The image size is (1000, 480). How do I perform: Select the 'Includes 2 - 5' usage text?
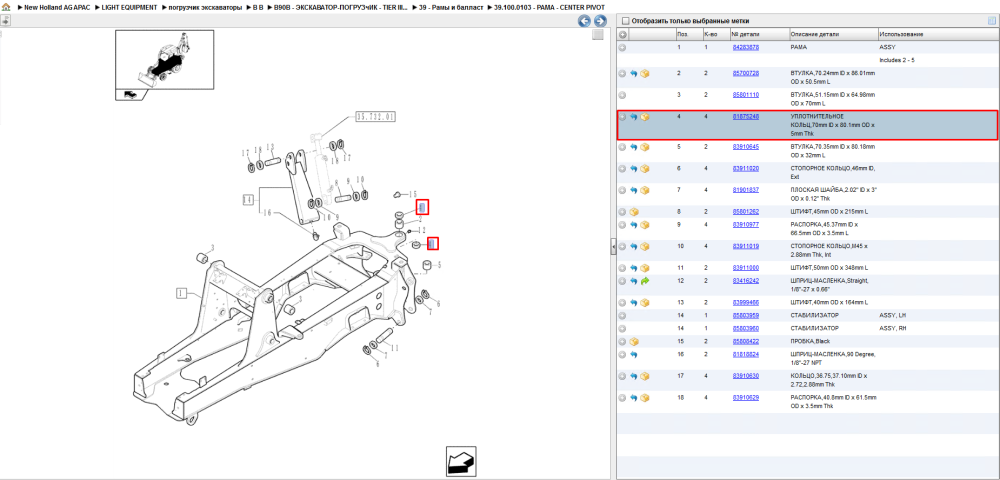click(897, 60)
